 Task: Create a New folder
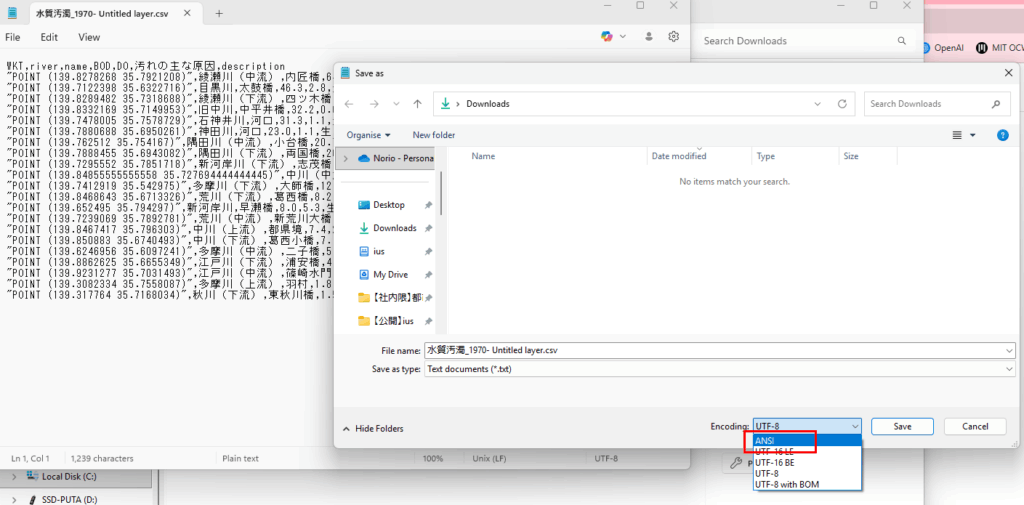(433, 135)
